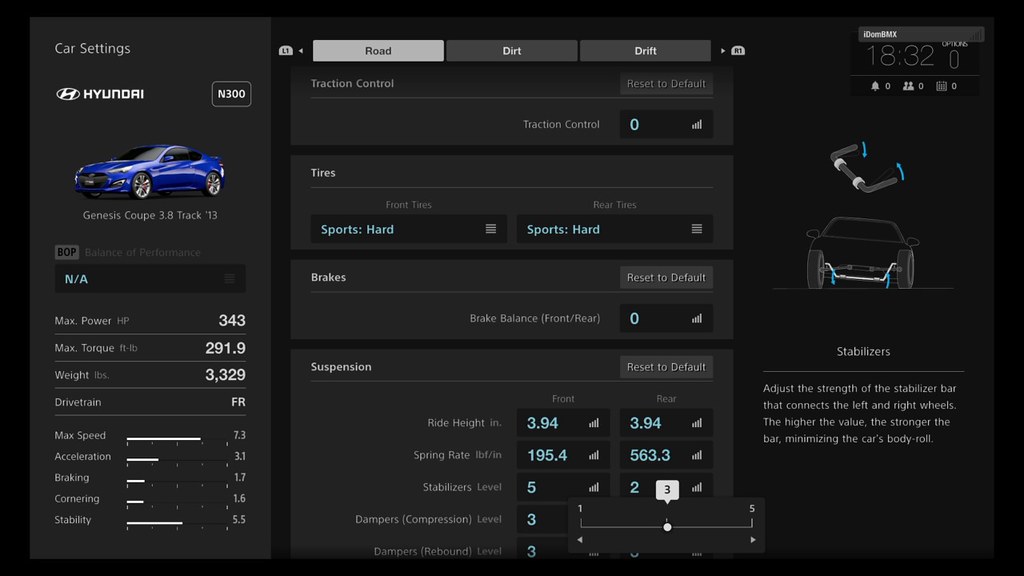Switch to the Dirt settings tab
Viewport: 1024px width, 576px height.
tap(511, 51)
